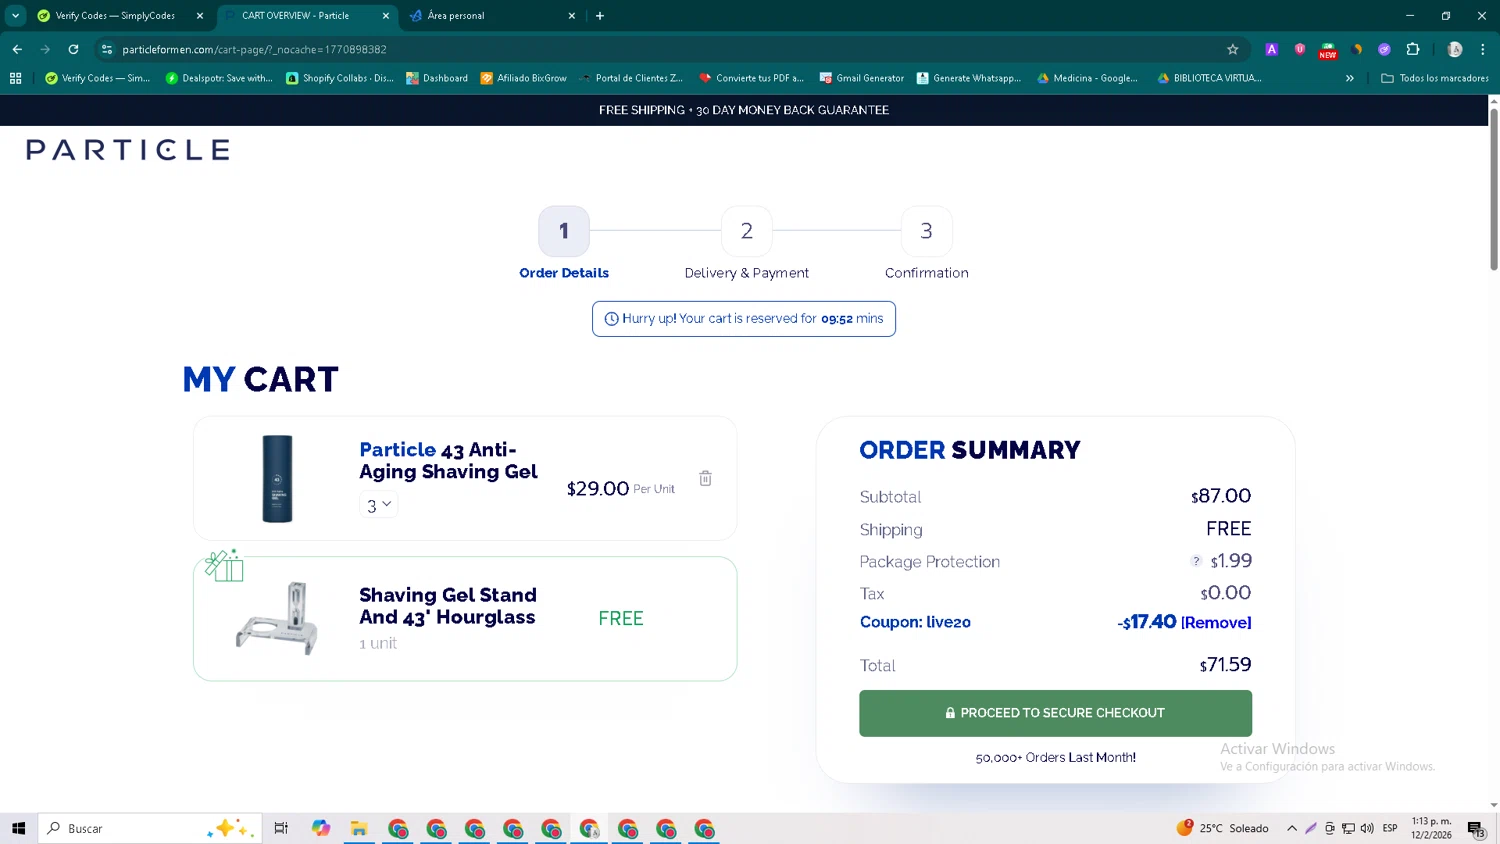Open the 'BIBLIOTECA VIRTUA...' bookmark

tap(1209, 78)
